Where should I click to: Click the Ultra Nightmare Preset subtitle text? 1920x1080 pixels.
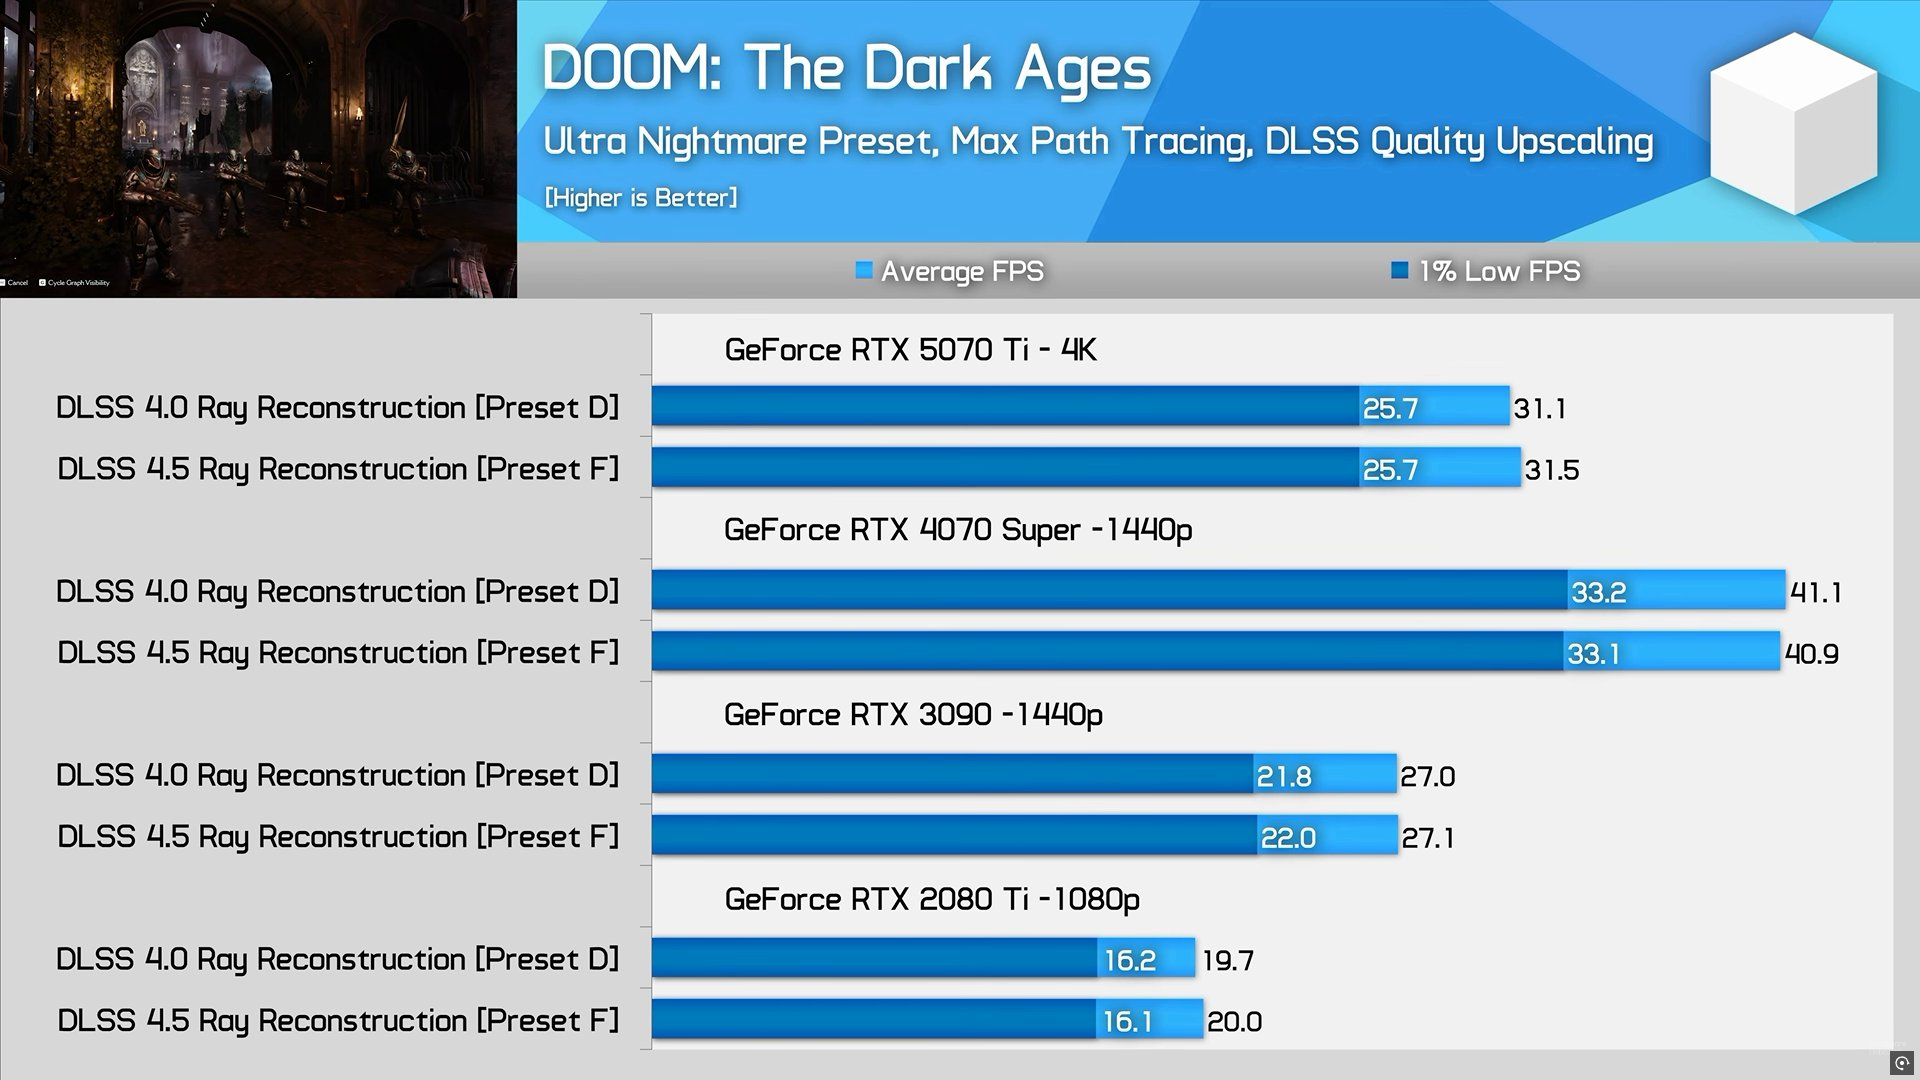[x=1098, y=141]
